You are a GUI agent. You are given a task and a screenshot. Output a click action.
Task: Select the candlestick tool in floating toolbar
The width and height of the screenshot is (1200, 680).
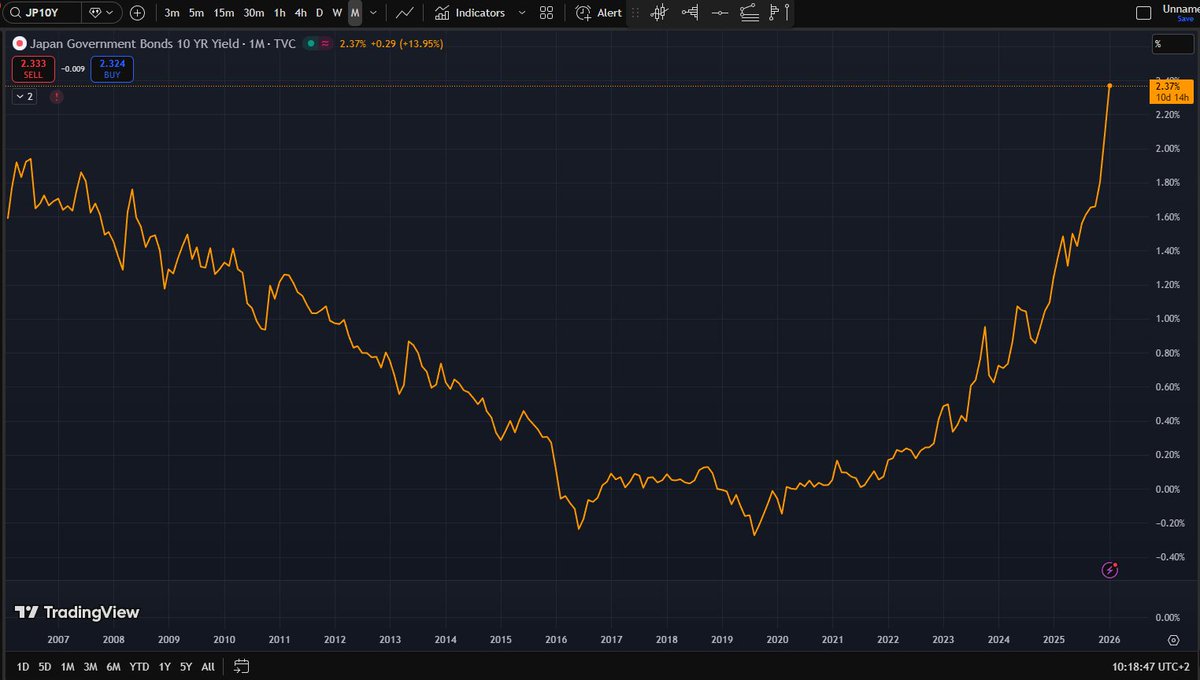click(659, 13)
